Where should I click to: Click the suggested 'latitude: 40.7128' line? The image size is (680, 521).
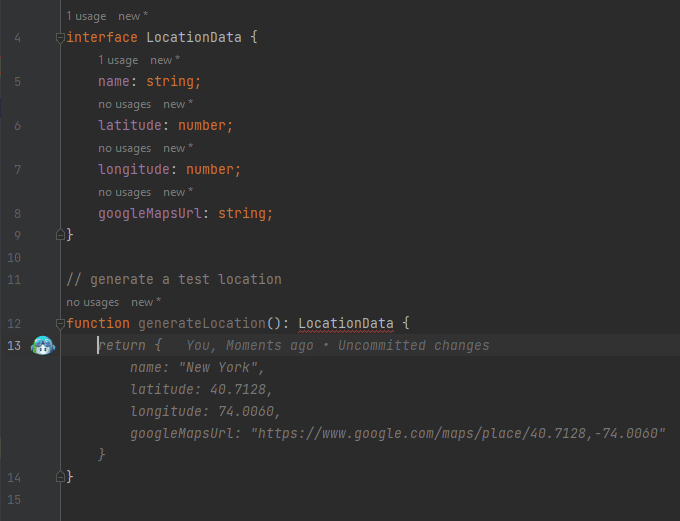pos(201,390)
